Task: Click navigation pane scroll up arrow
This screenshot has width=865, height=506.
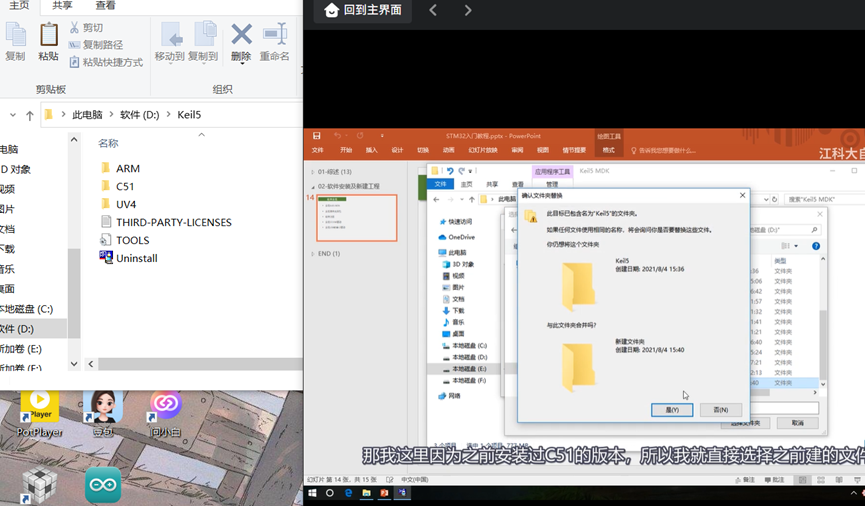Action: tap(74, 140)
